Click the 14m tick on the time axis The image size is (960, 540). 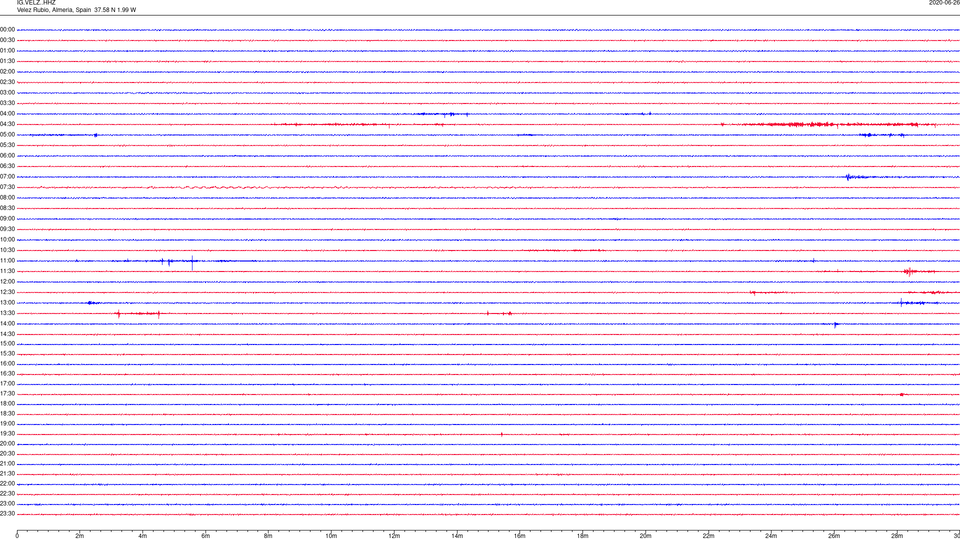coord(457,536)
